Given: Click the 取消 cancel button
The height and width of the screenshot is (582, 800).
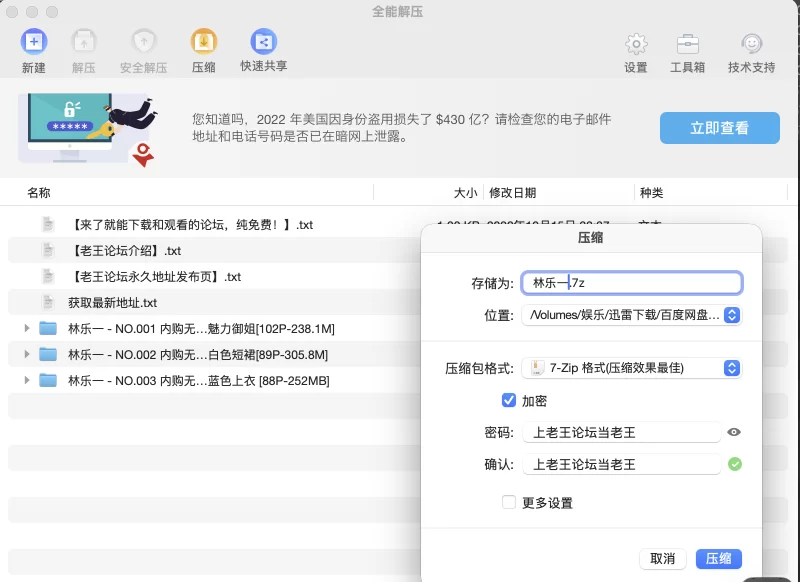Looking at the screenshot, I should click(662, 559).
